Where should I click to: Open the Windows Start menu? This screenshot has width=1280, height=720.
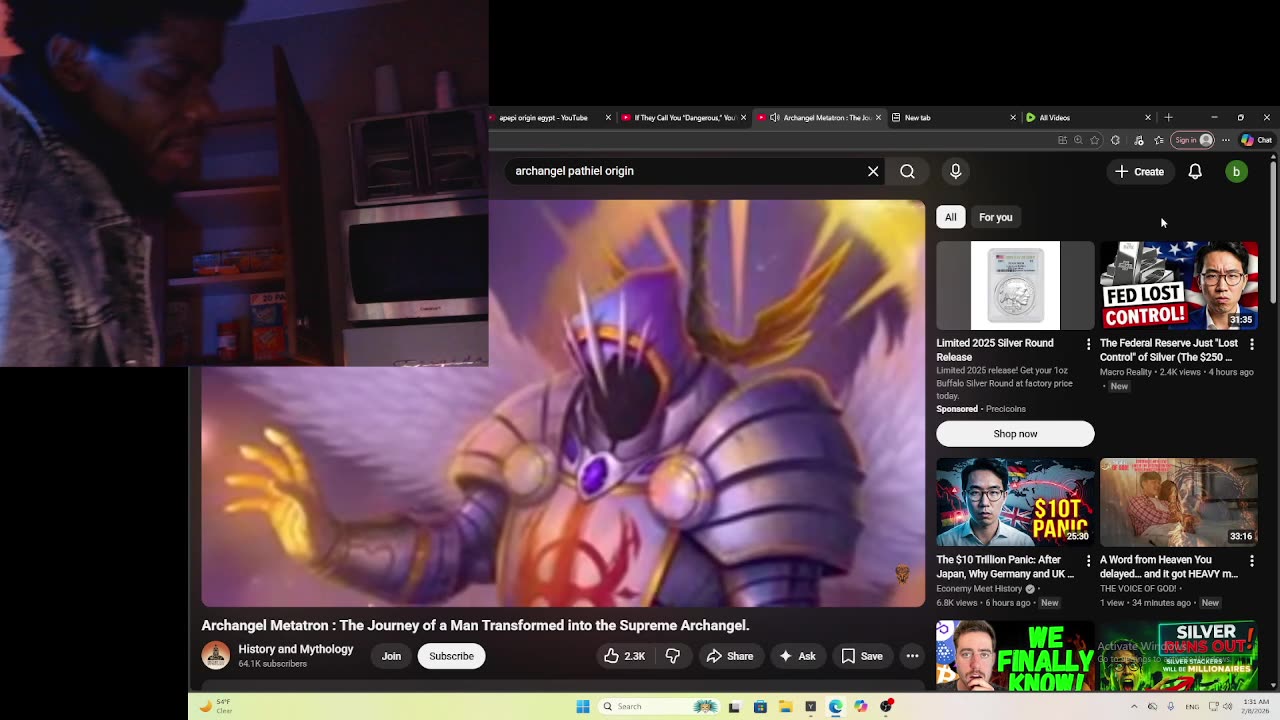click(583, 706)
